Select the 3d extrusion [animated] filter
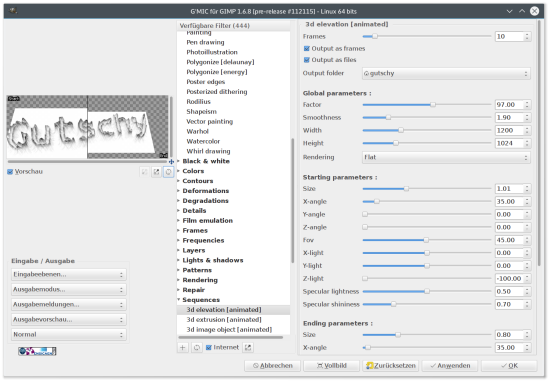 [x=224, y=320]
